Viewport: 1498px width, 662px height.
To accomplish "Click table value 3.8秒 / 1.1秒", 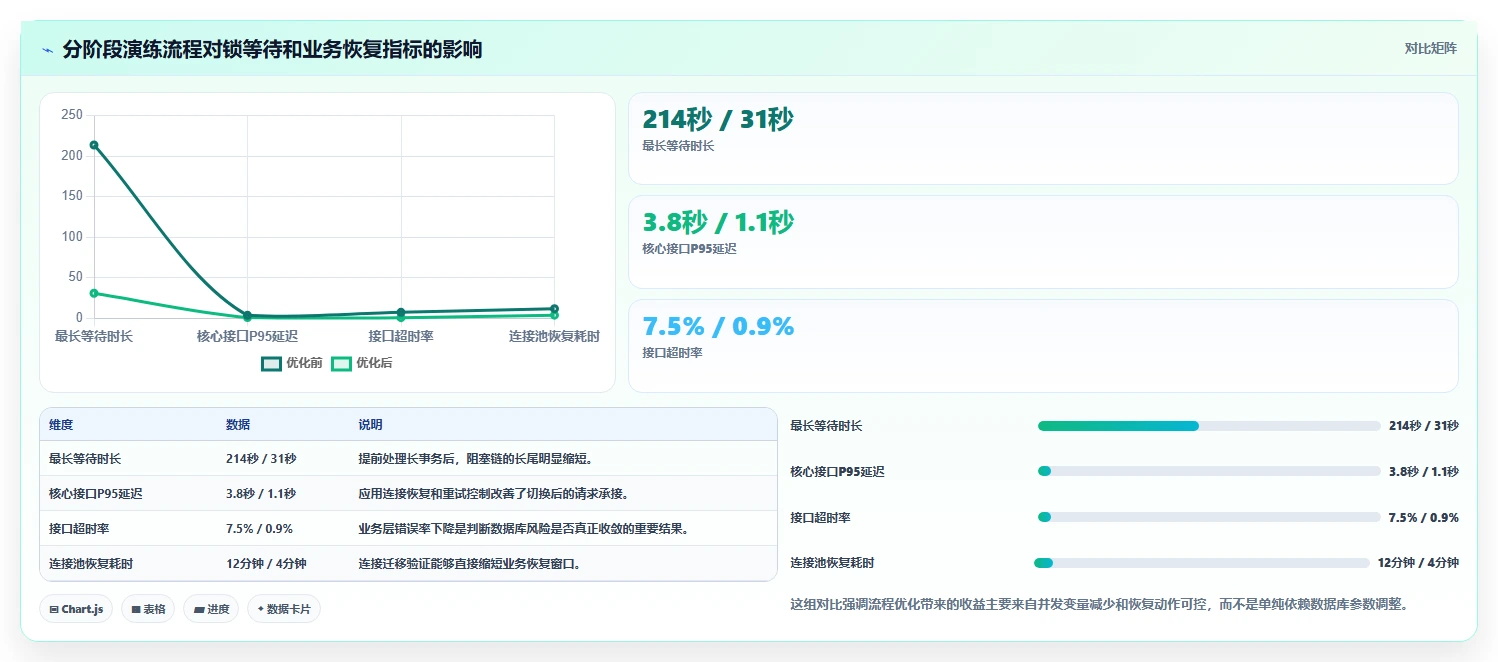I will click(x=261, y=494).
